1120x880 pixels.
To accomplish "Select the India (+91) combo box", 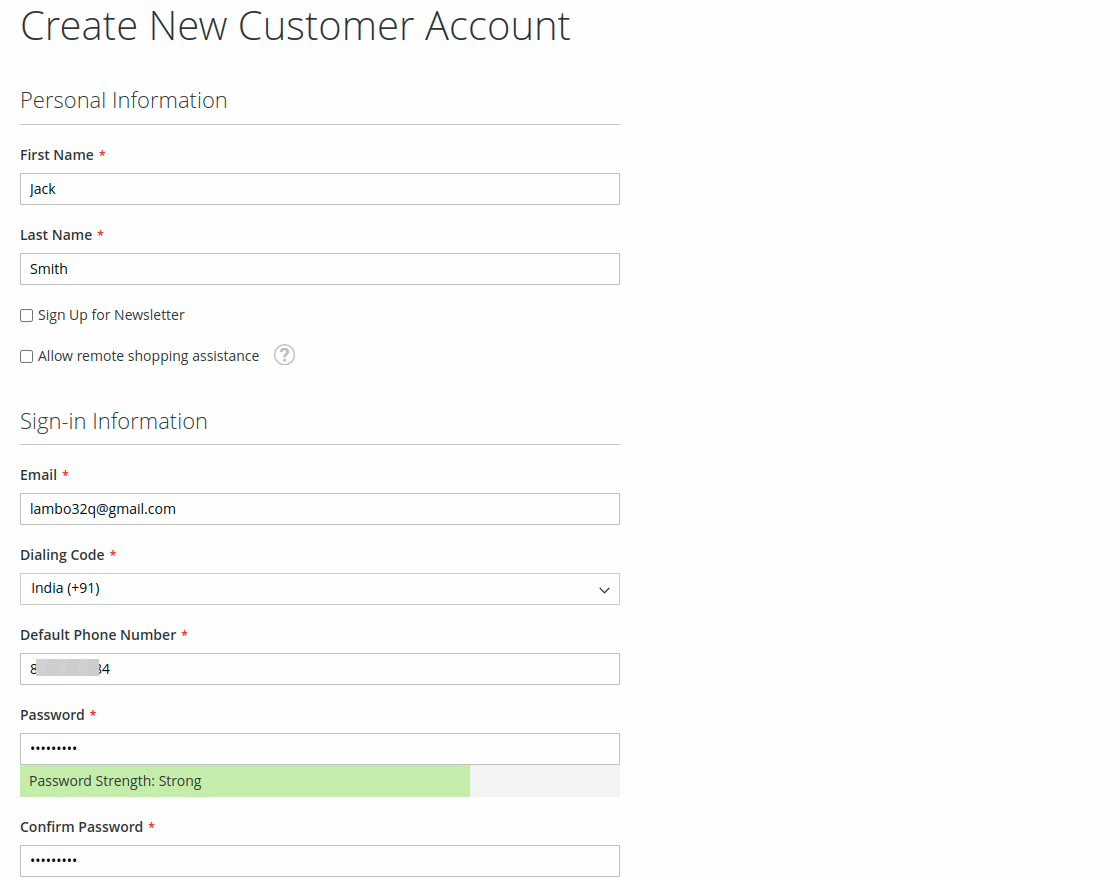I will (x=320, y=589).
